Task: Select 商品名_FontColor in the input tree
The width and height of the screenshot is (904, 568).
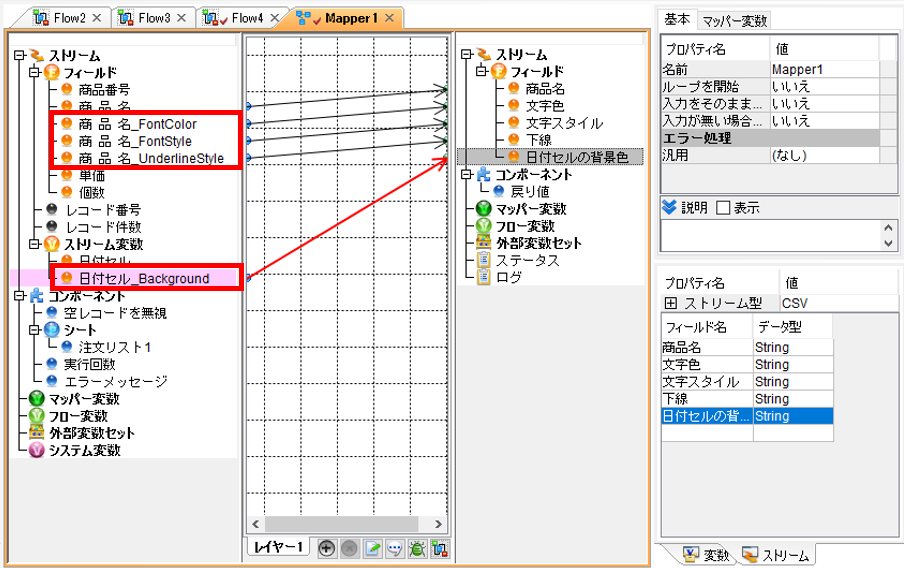Action: point(137,124)
